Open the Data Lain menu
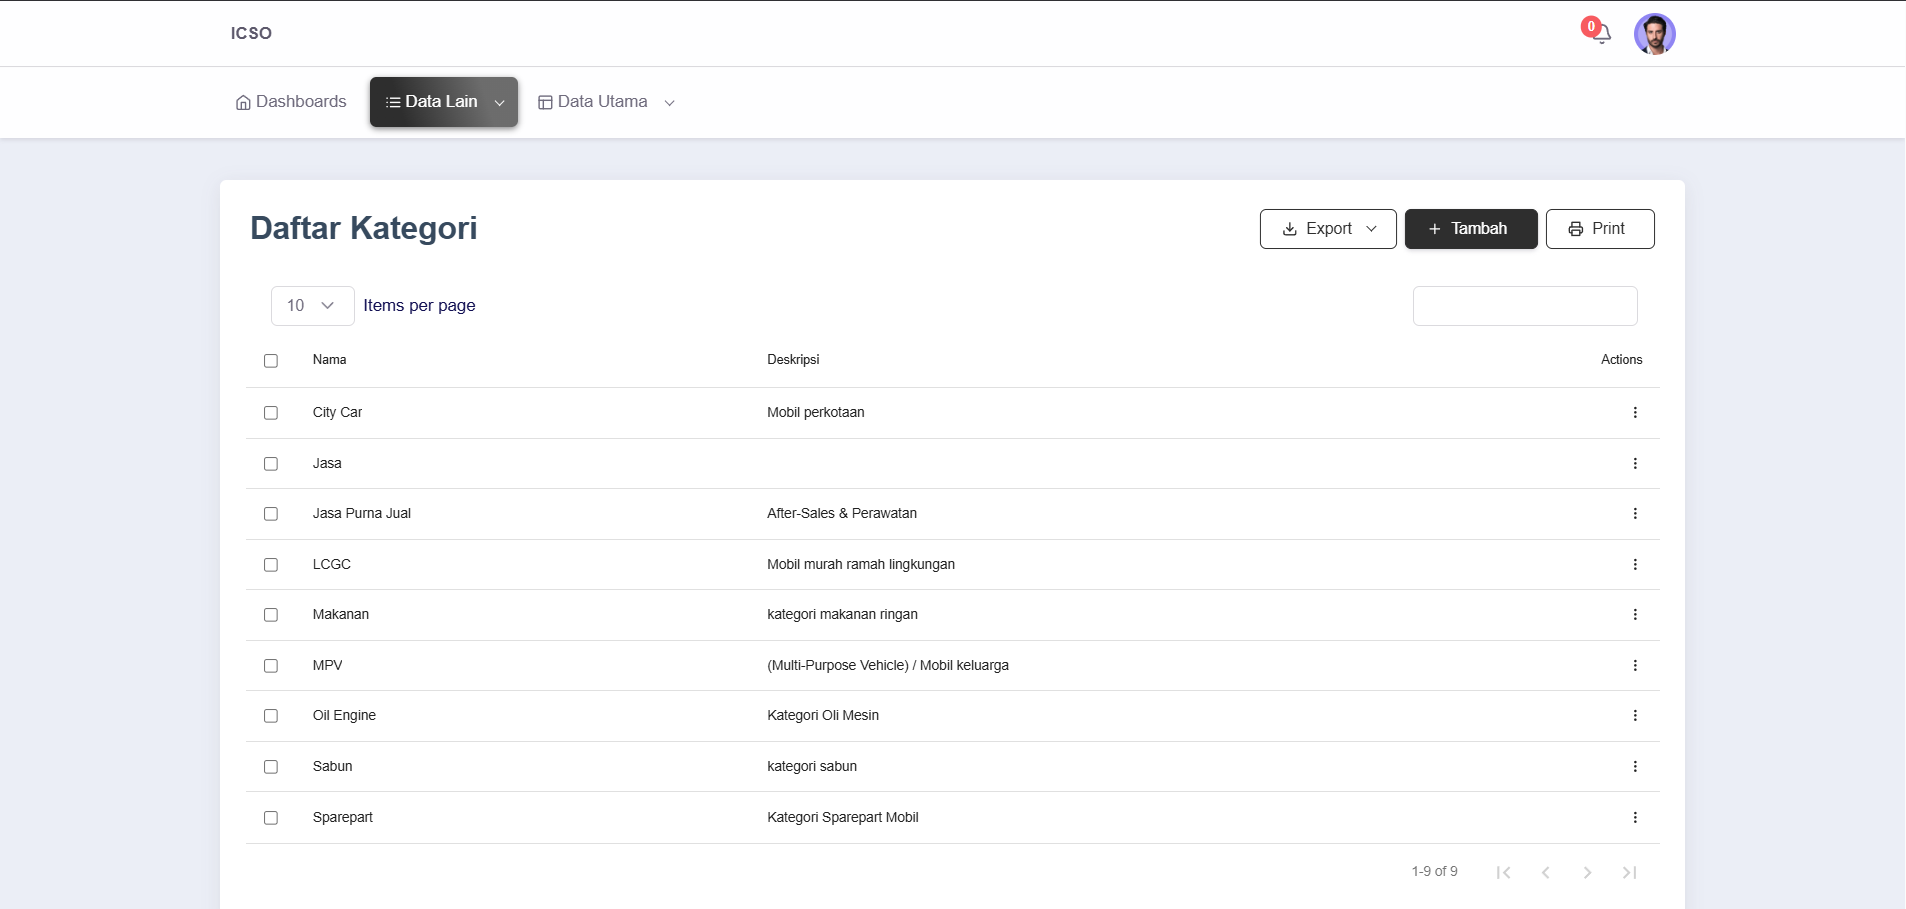1906x909 pixels. [444, 102]
